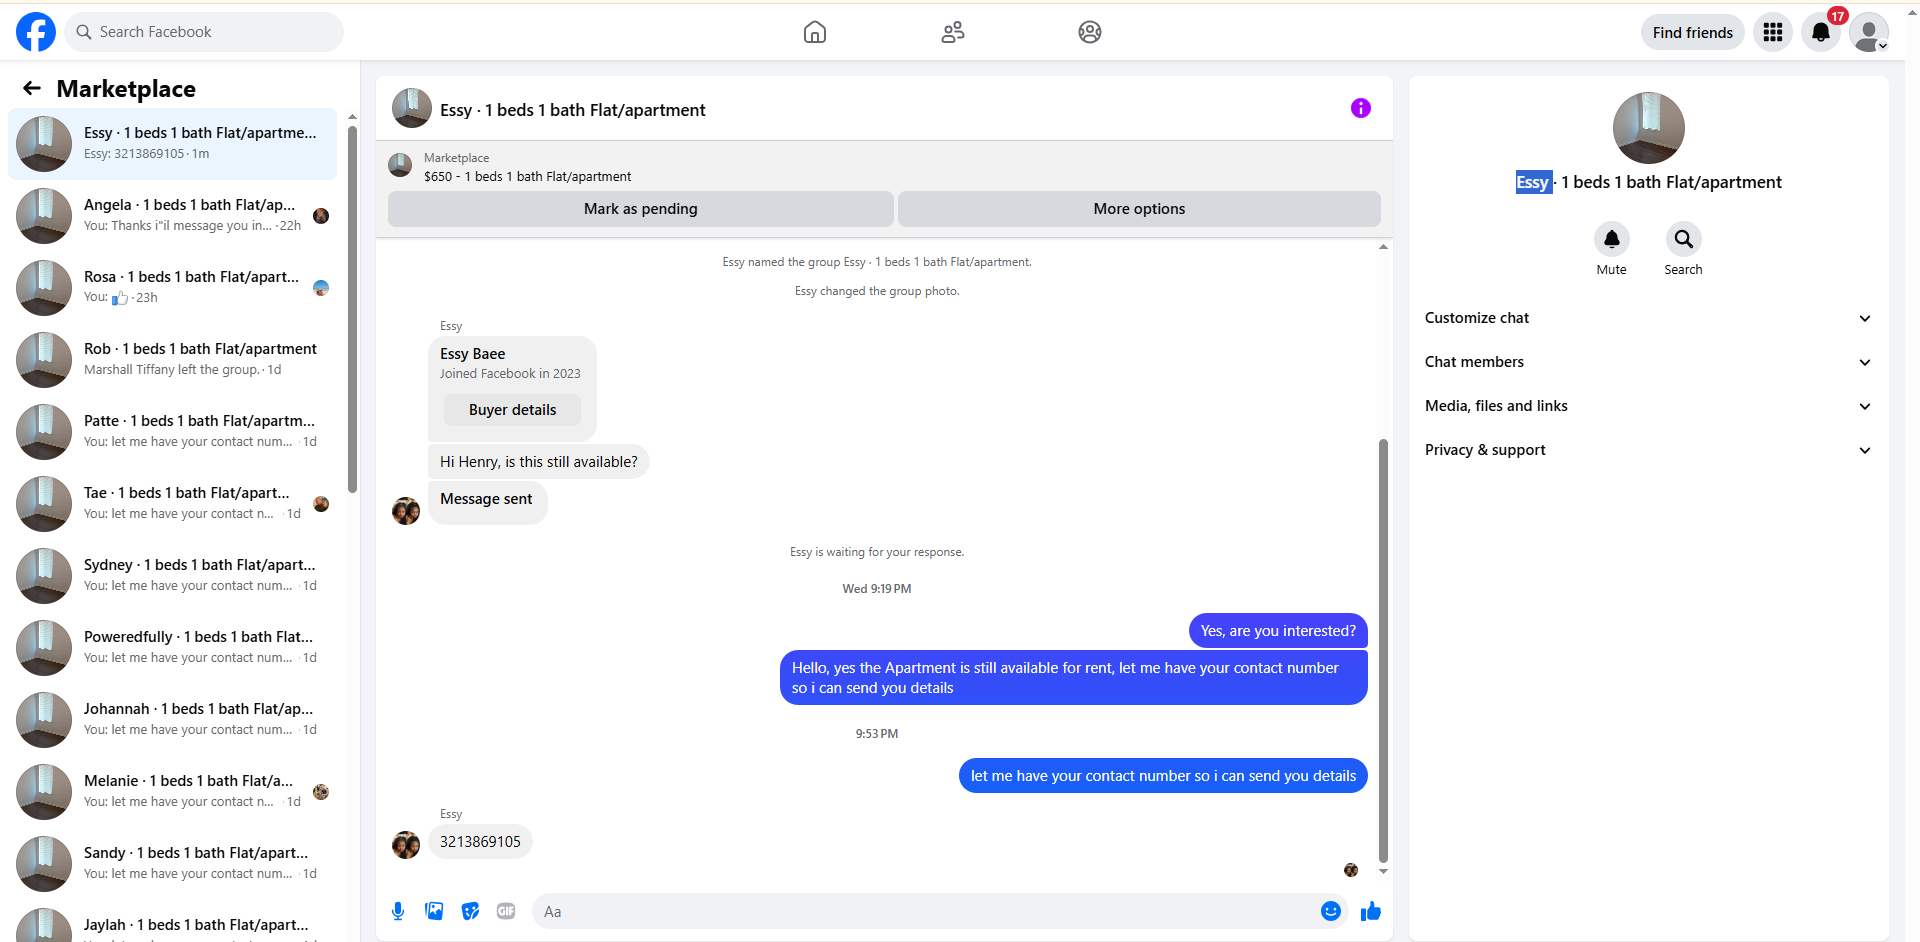Click the chat messages scrollbar
1920x942 pixels.
click(1384, 650)
